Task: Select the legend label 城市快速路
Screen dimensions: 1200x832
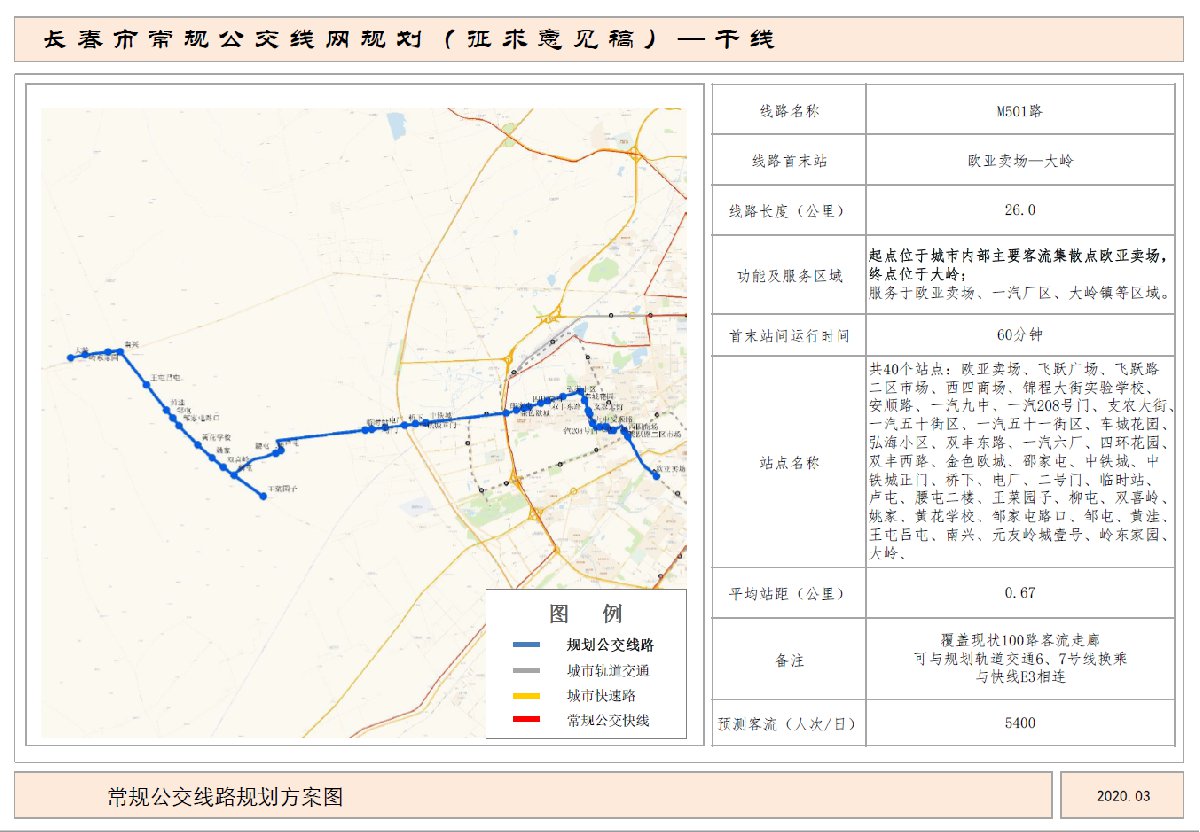Action: (601, 695)
